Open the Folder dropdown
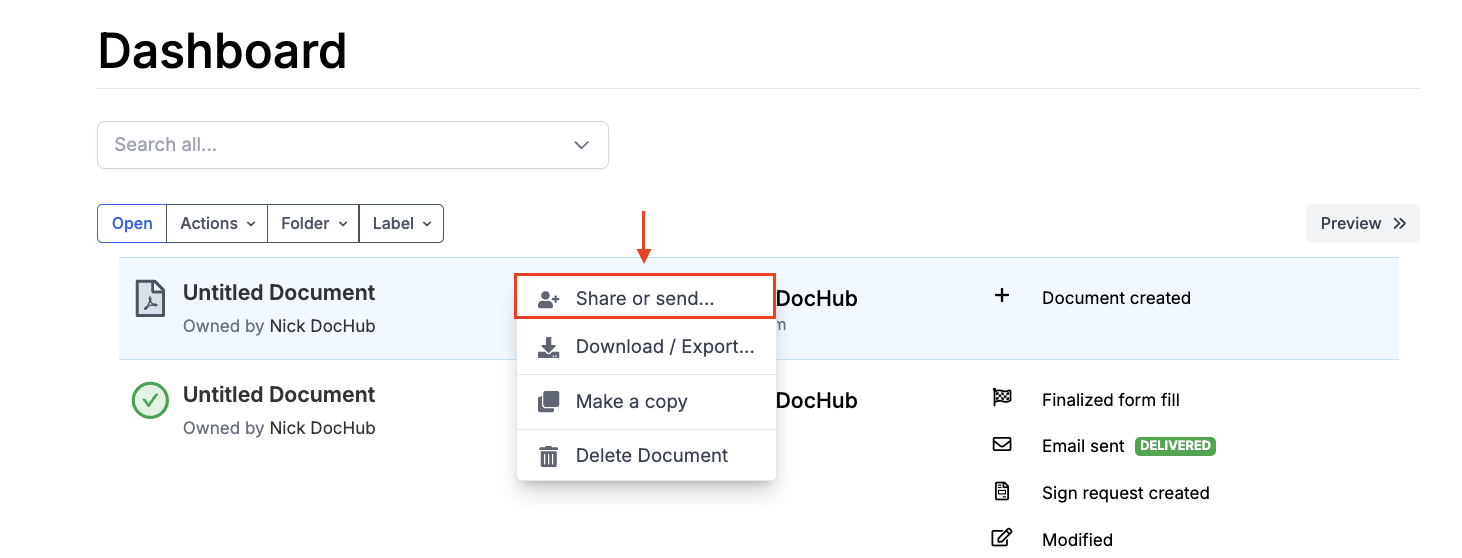Viewport: 1462px width, 558px height. (313, 224)
